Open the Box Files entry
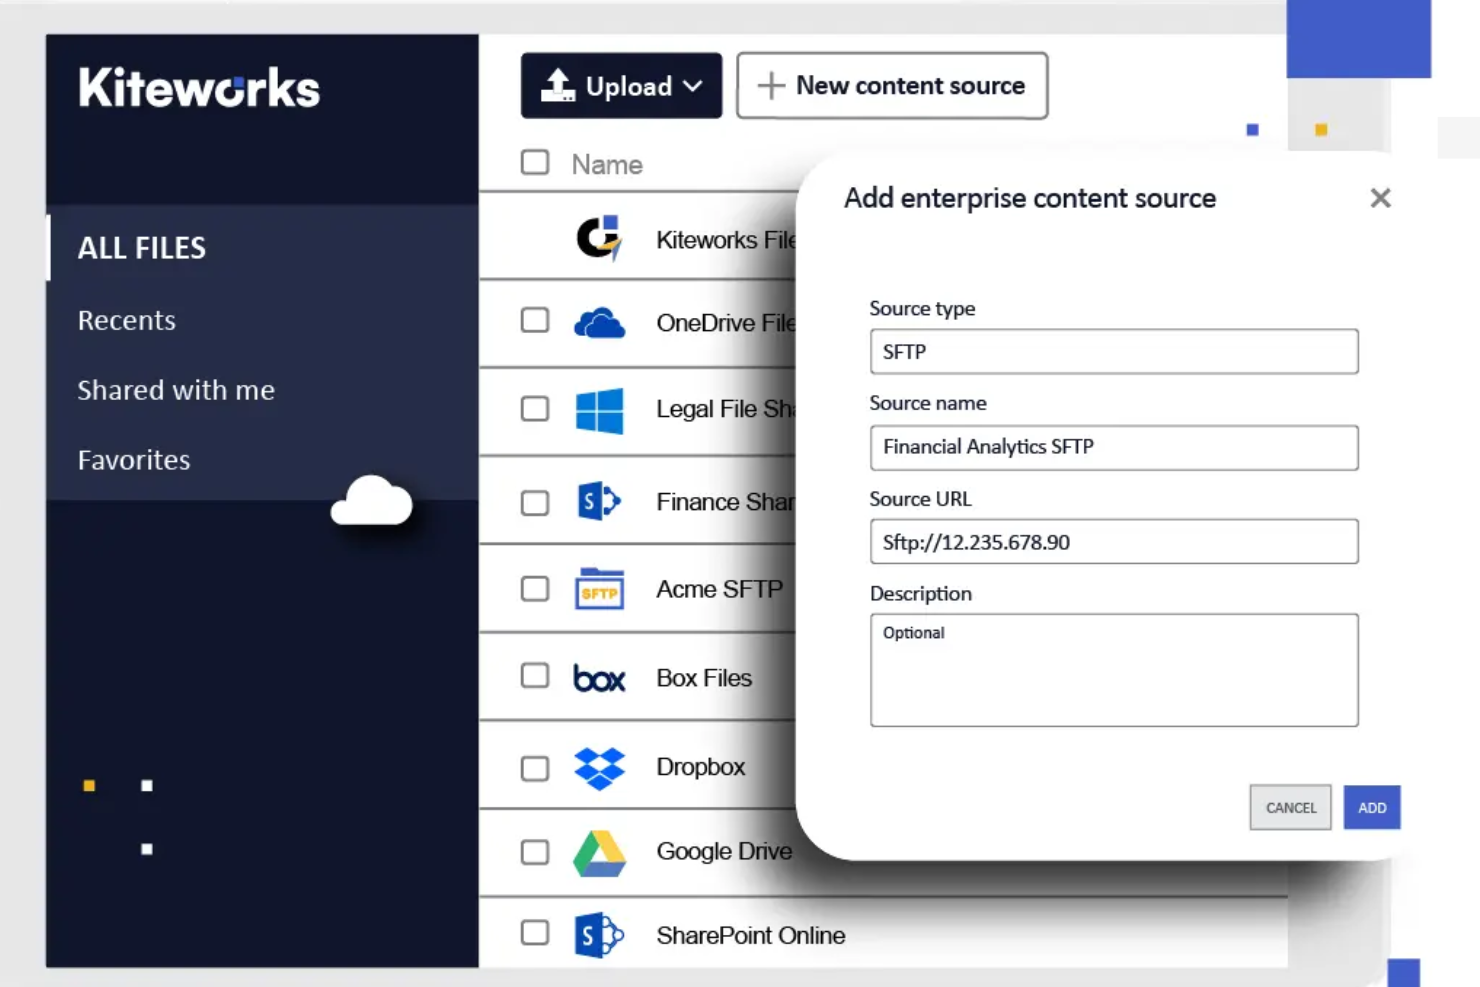Screen dimensions: 1480x987 click(x=704, y=678)
